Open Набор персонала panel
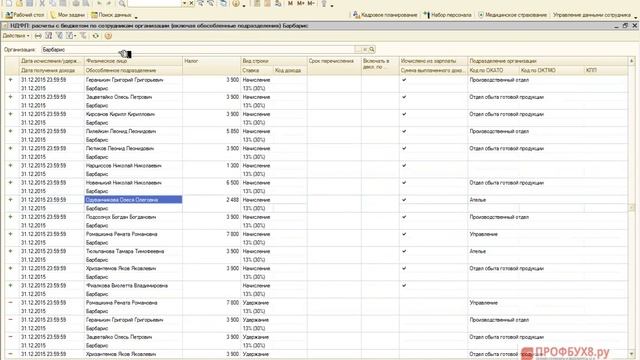The height and width of the screenshot is (360, 640). coord(447,15)
